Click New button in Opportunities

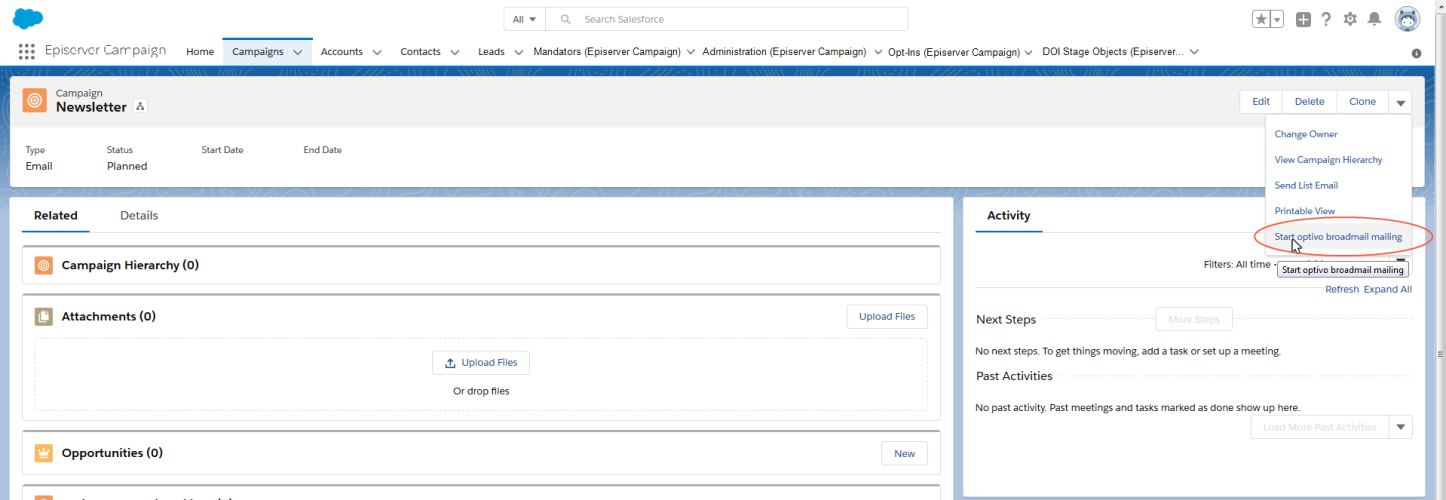pyautogui.click(x=904, y=453)
